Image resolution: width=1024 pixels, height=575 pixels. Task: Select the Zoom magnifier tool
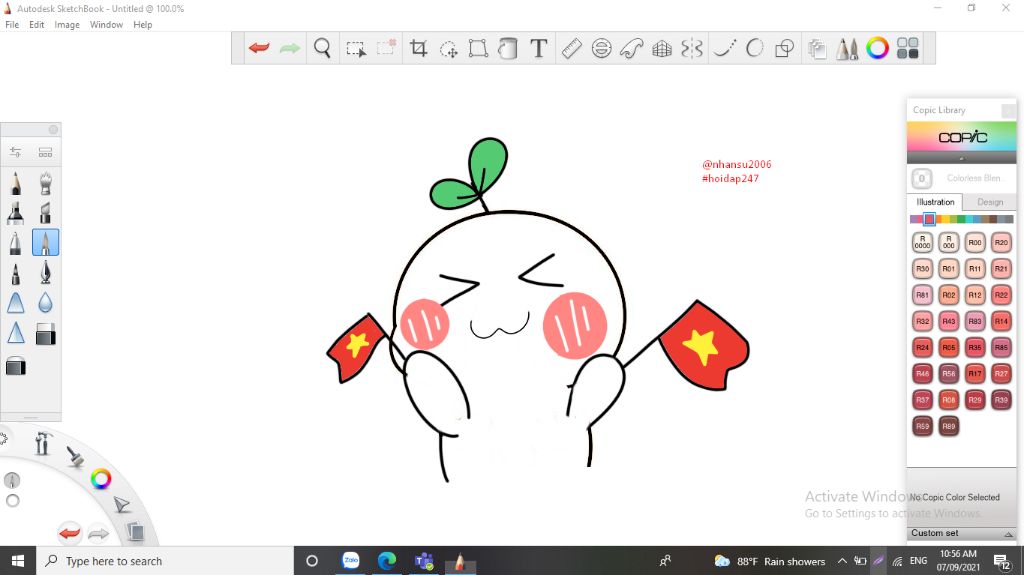322,48
